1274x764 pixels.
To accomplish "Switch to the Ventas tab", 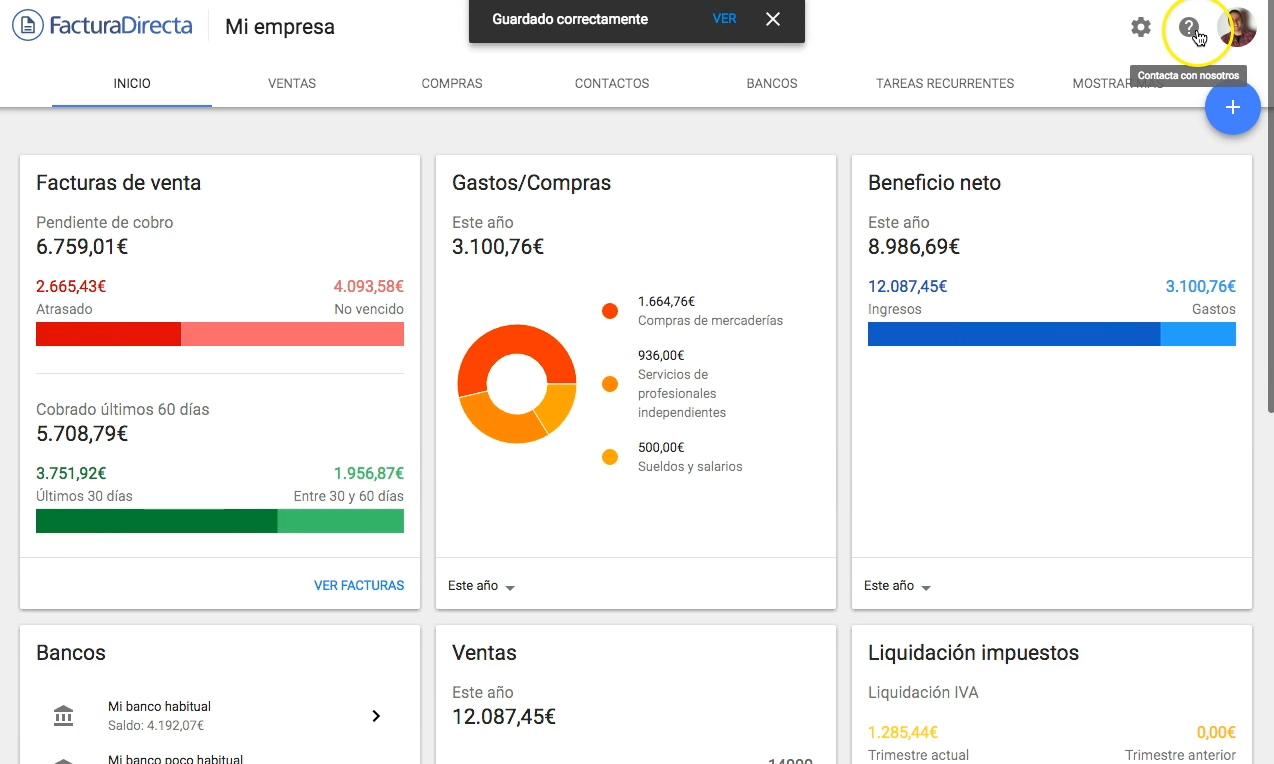I will click(x=292, y=83).
